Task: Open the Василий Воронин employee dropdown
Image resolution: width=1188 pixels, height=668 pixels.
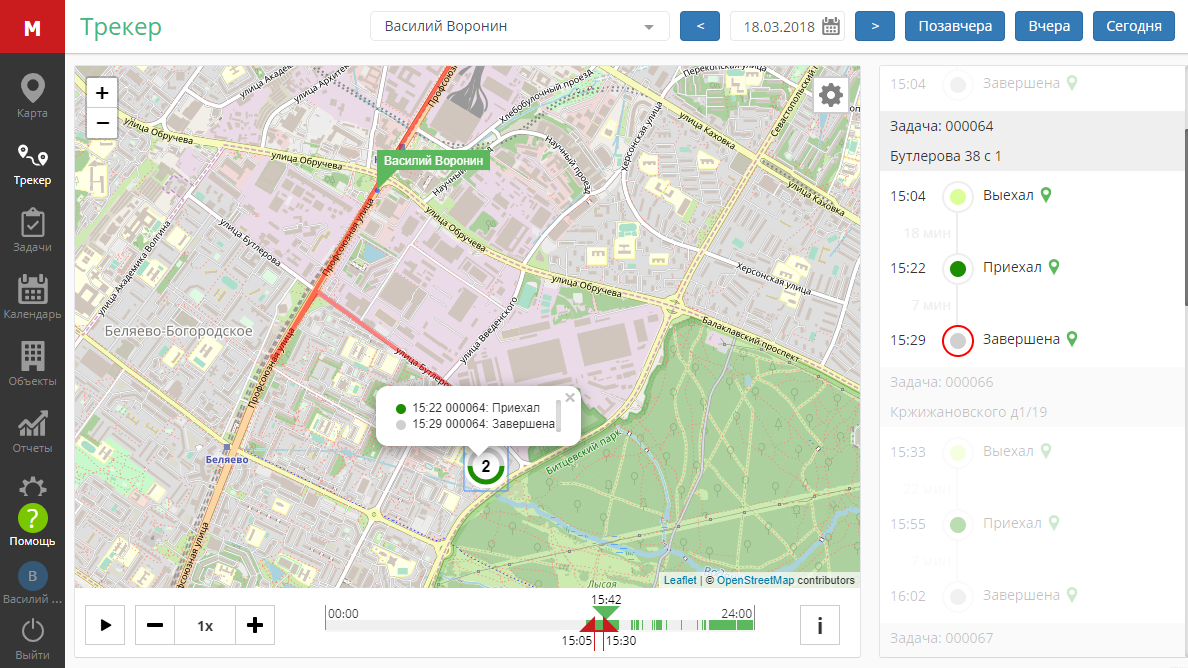Action: pyautogui.click(x=520, y=27)
